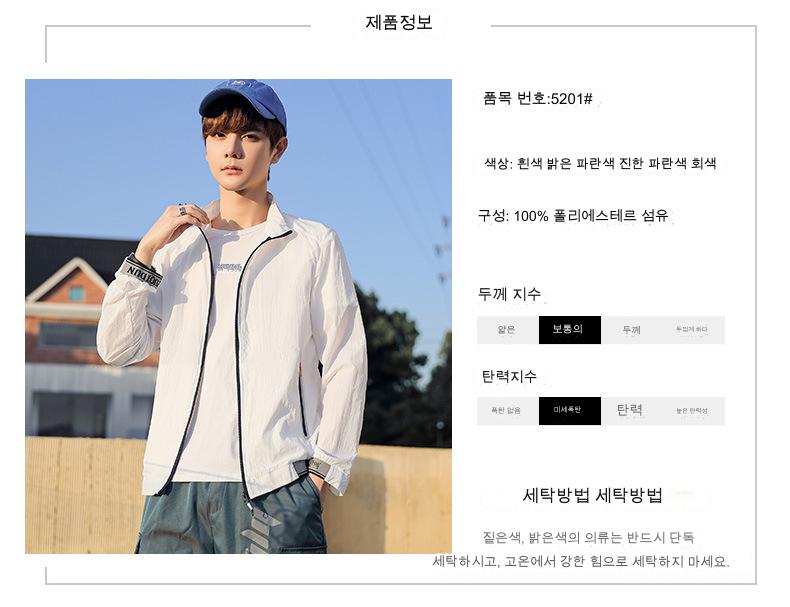
Task: Select the 보통의 thickness option
Action: [x=569, y=330]
